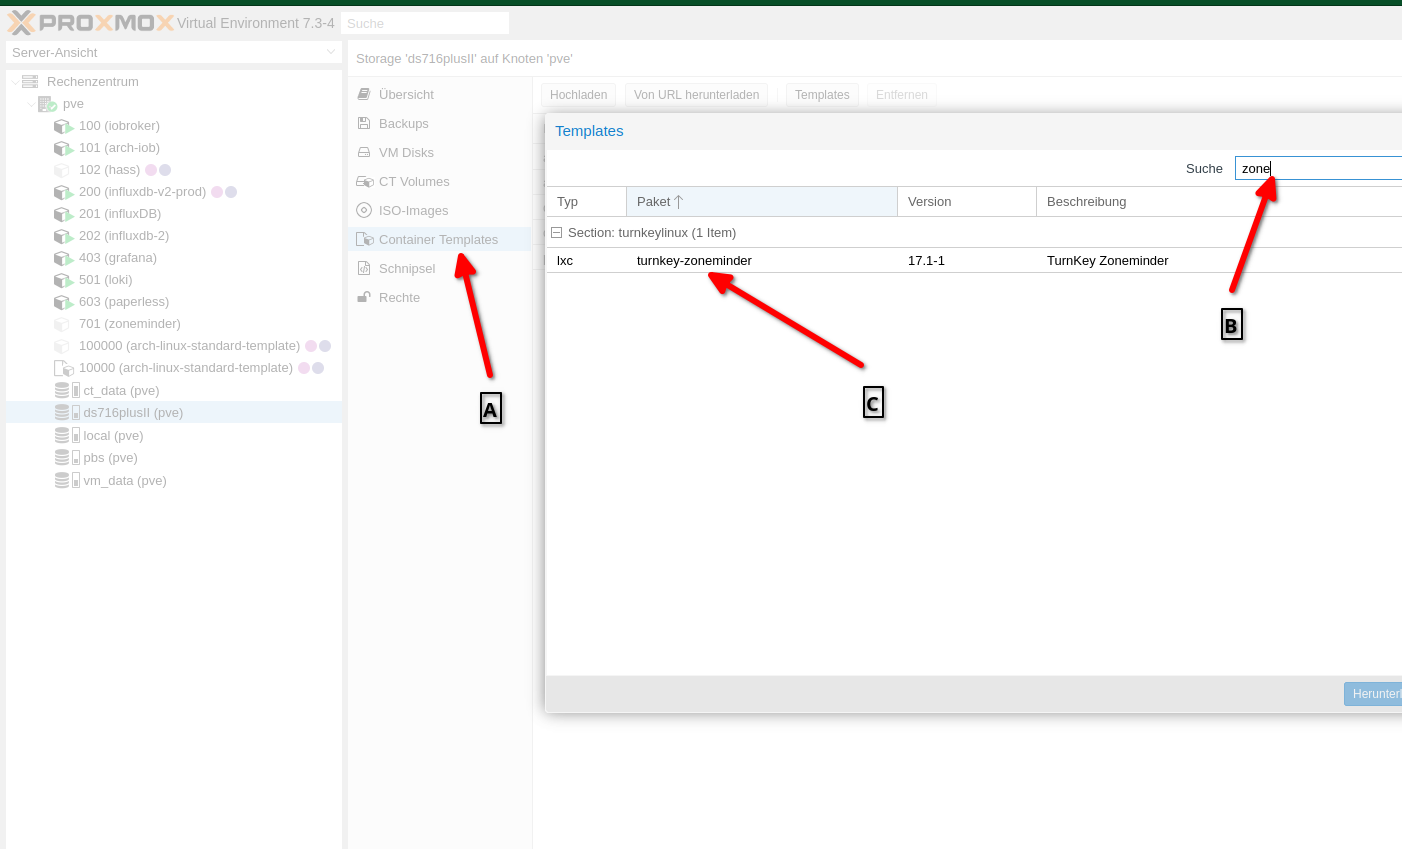Click the pve node icon
Viewport: 1402px width, 849px height.
tap(47, 104)
